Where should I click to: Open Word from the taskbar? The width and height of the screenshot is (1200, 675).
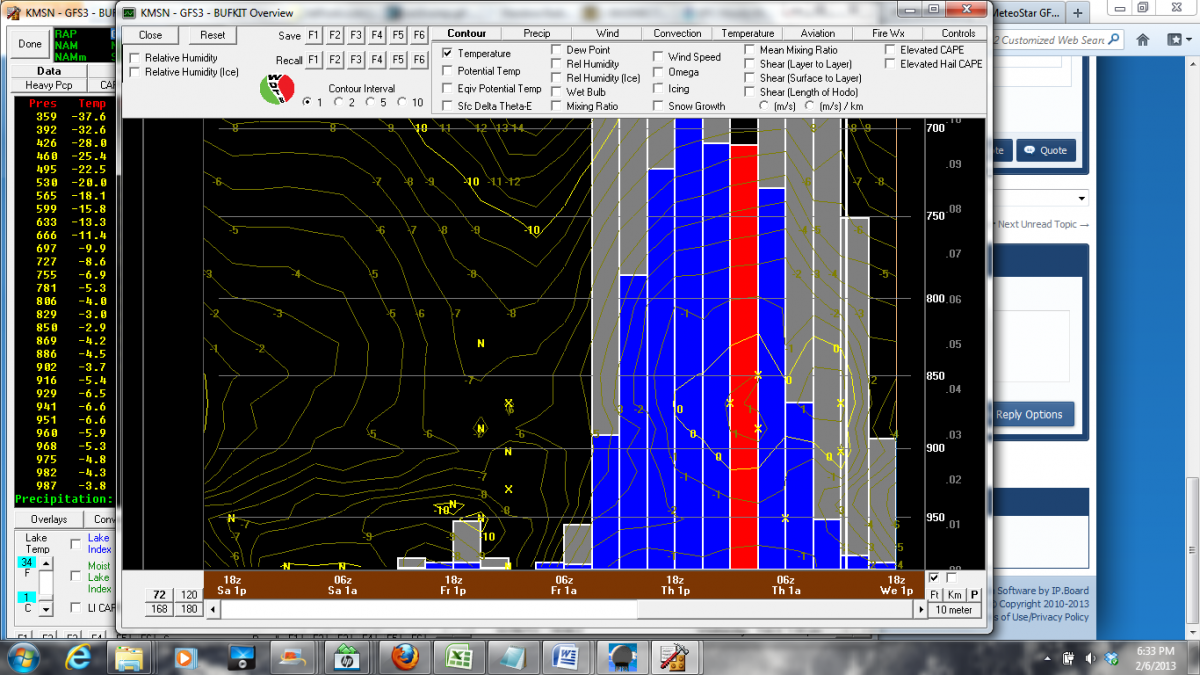(x=566, y=657)
